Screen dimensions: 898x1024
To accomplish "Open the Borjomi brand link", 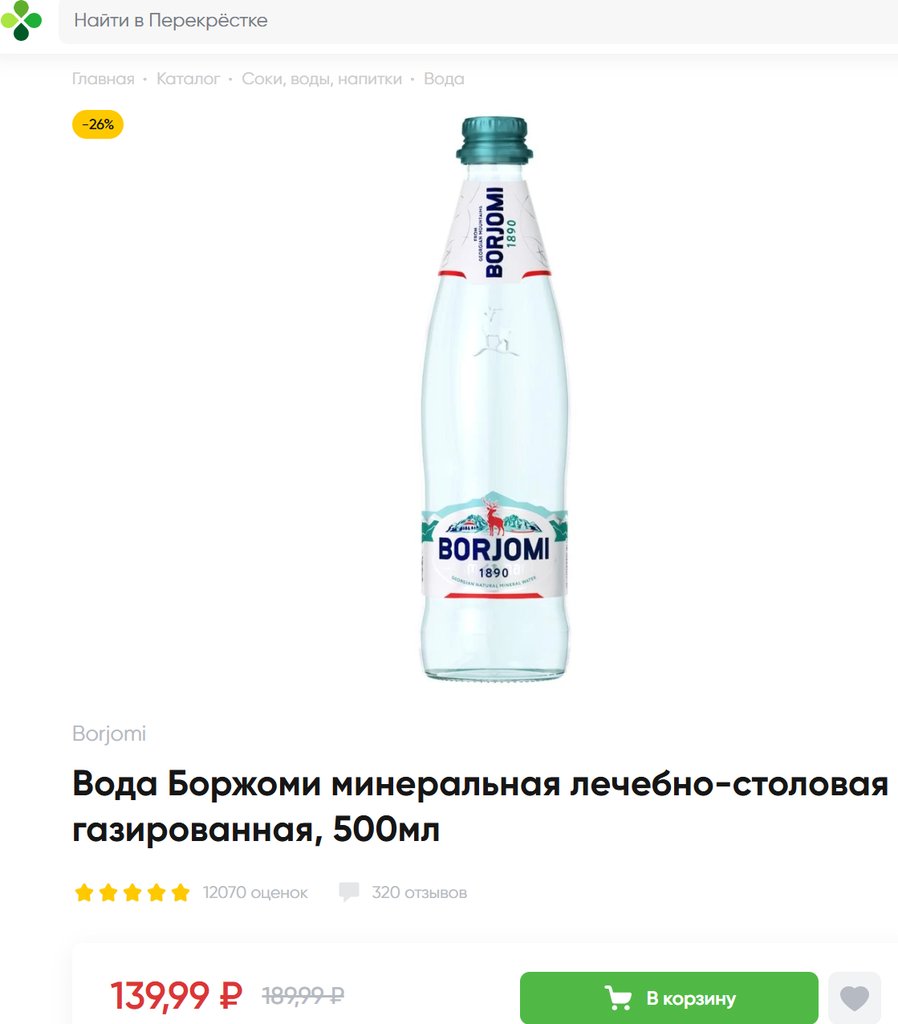I will tap(109, 733).
